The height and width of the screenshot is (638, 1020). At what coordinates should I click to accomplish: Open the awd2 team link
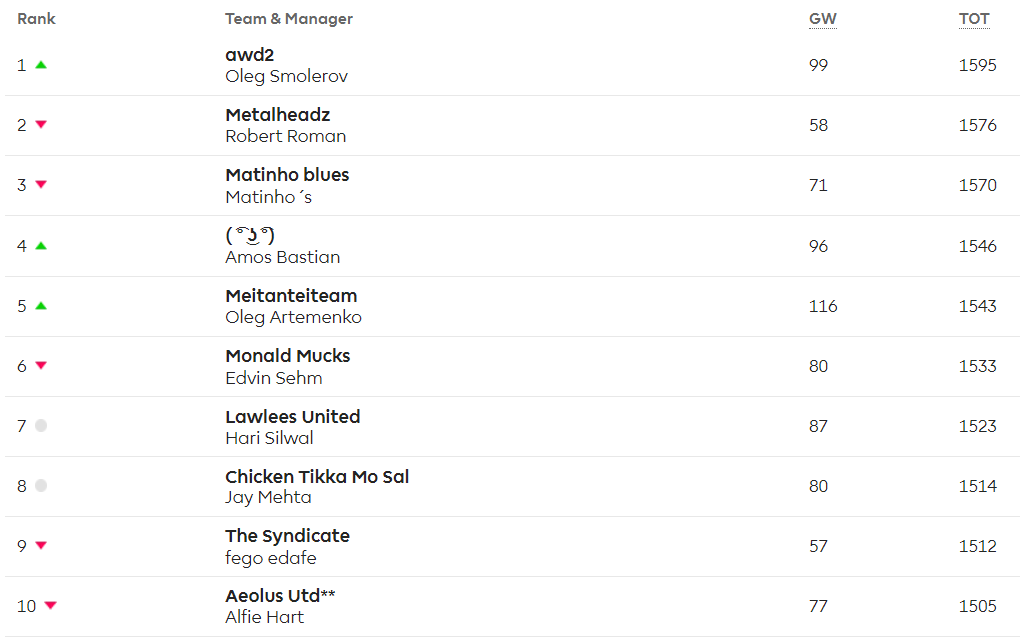click(250, 55)
